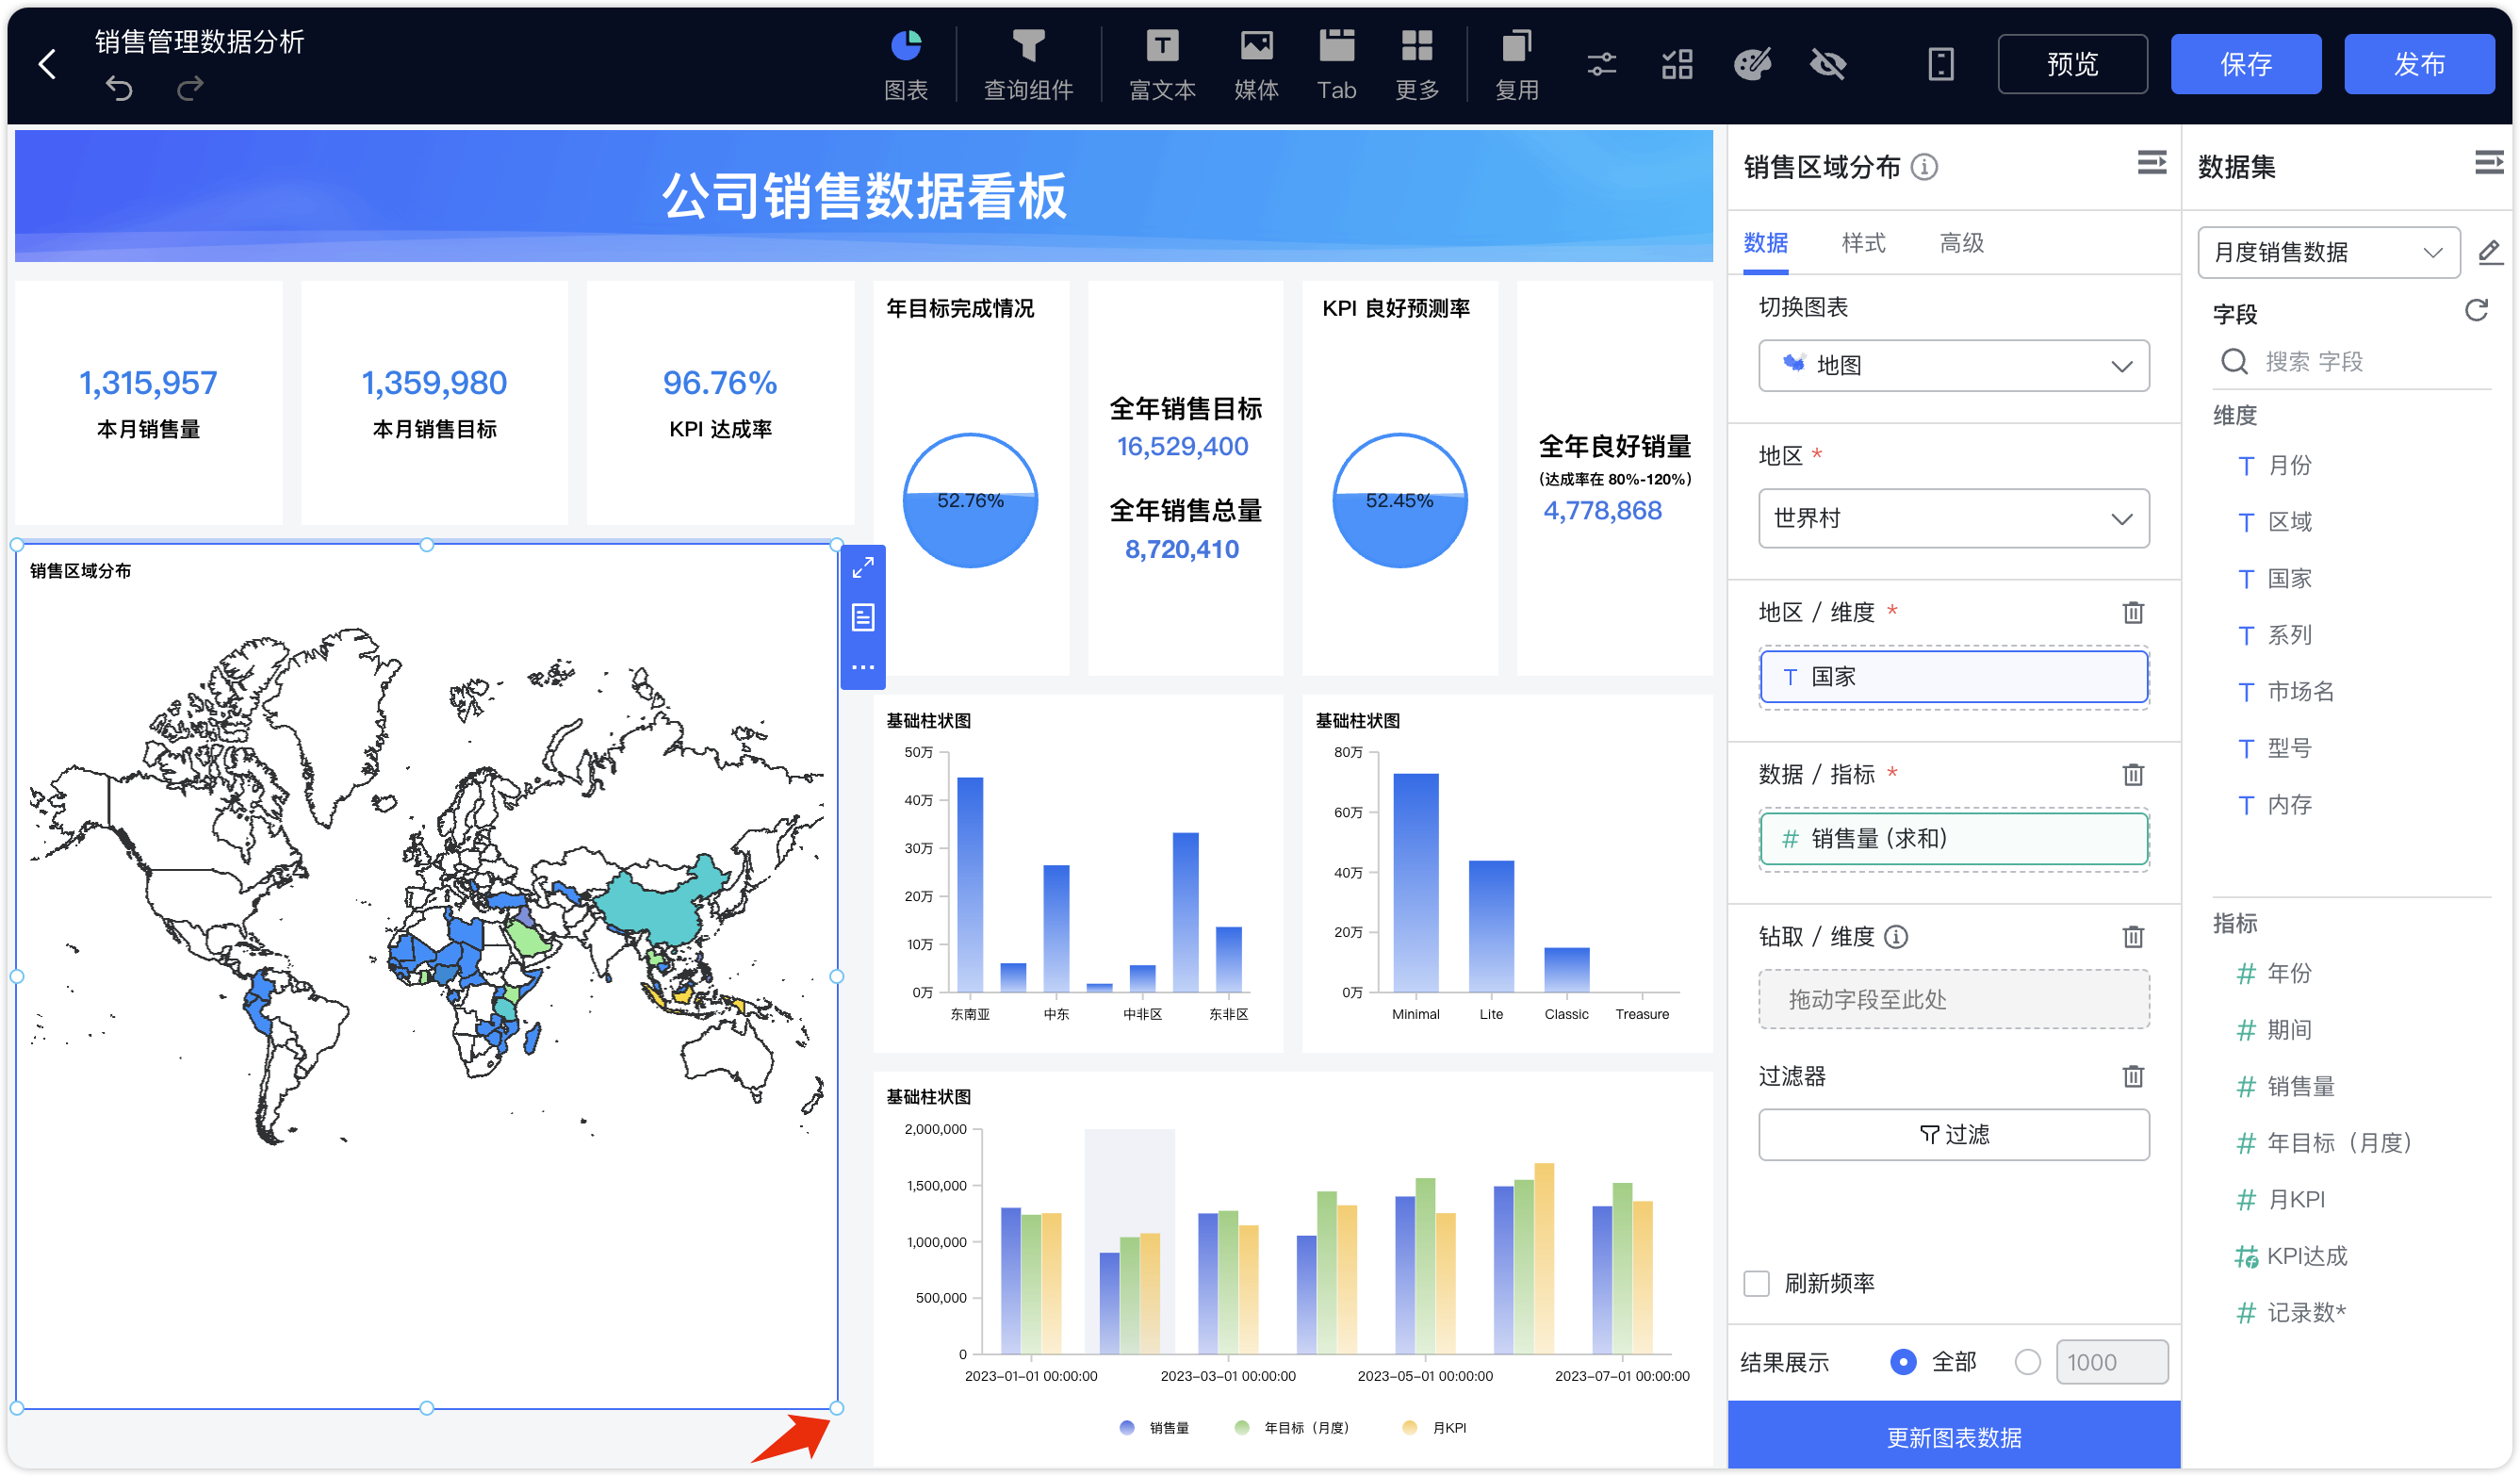2520x1476 pixels.
Task: Click the 钻取 / 维度 info icon
Action: [x=1896, y=936]
